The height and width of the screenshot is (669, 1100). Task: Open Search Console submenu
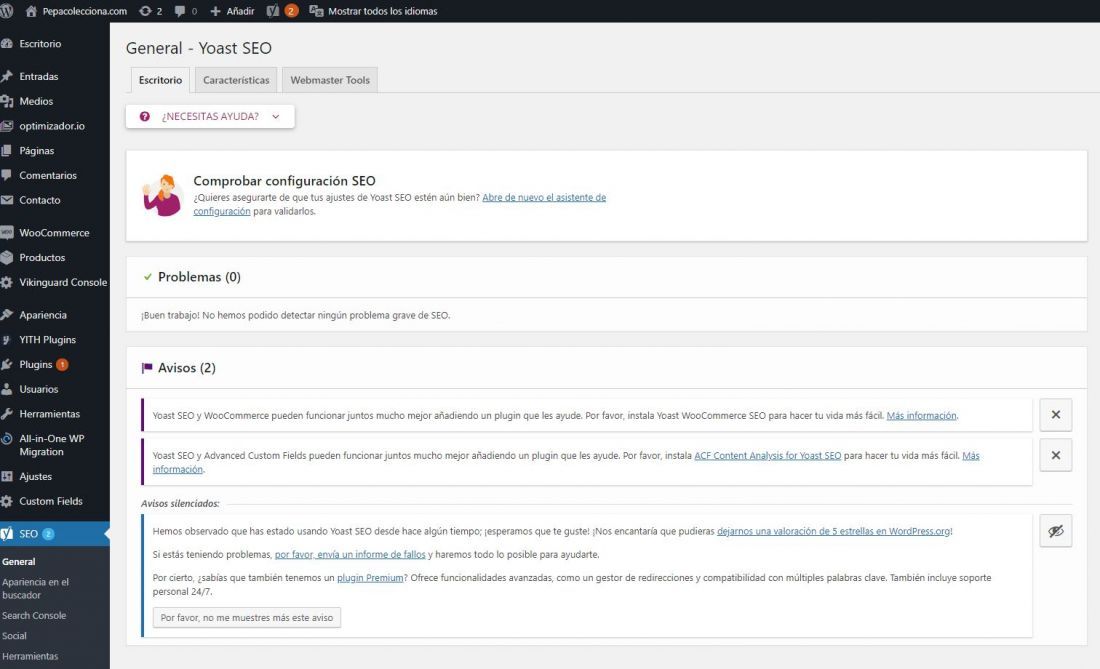click(34, 615)
